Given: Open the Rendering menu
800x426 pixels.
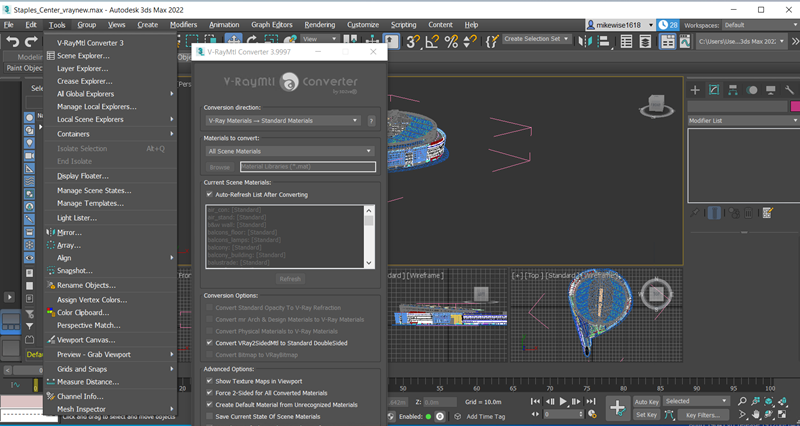Looking at the screenshot, I should point(321,24).
